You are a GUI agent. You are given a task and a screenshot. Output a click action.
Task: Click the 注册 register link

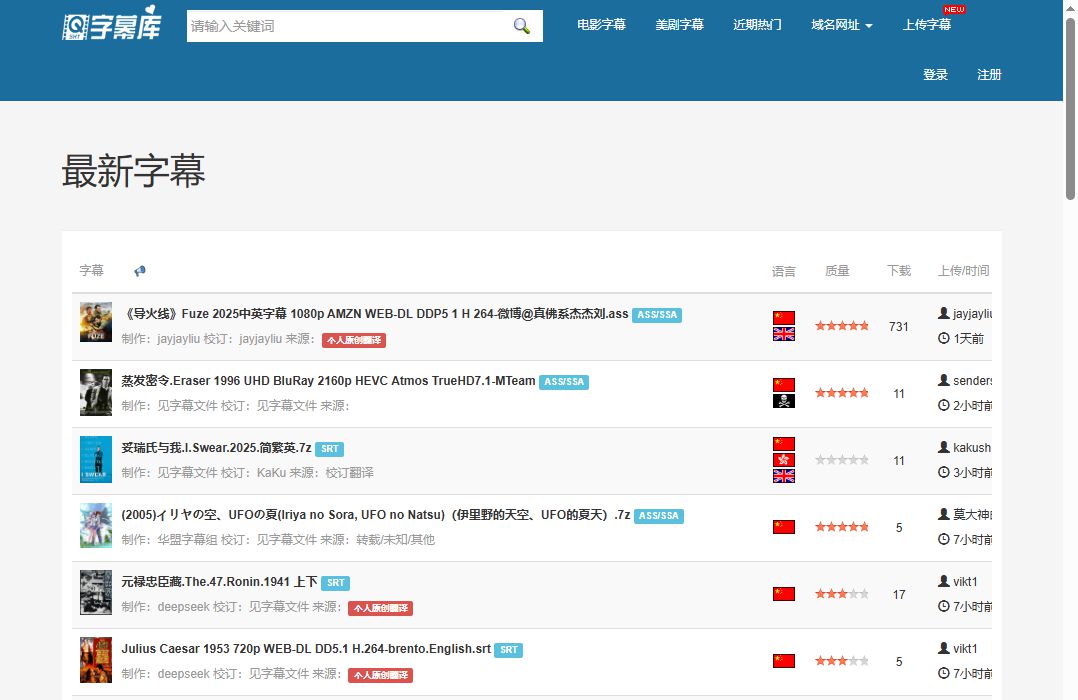click(x=989, y=75)
